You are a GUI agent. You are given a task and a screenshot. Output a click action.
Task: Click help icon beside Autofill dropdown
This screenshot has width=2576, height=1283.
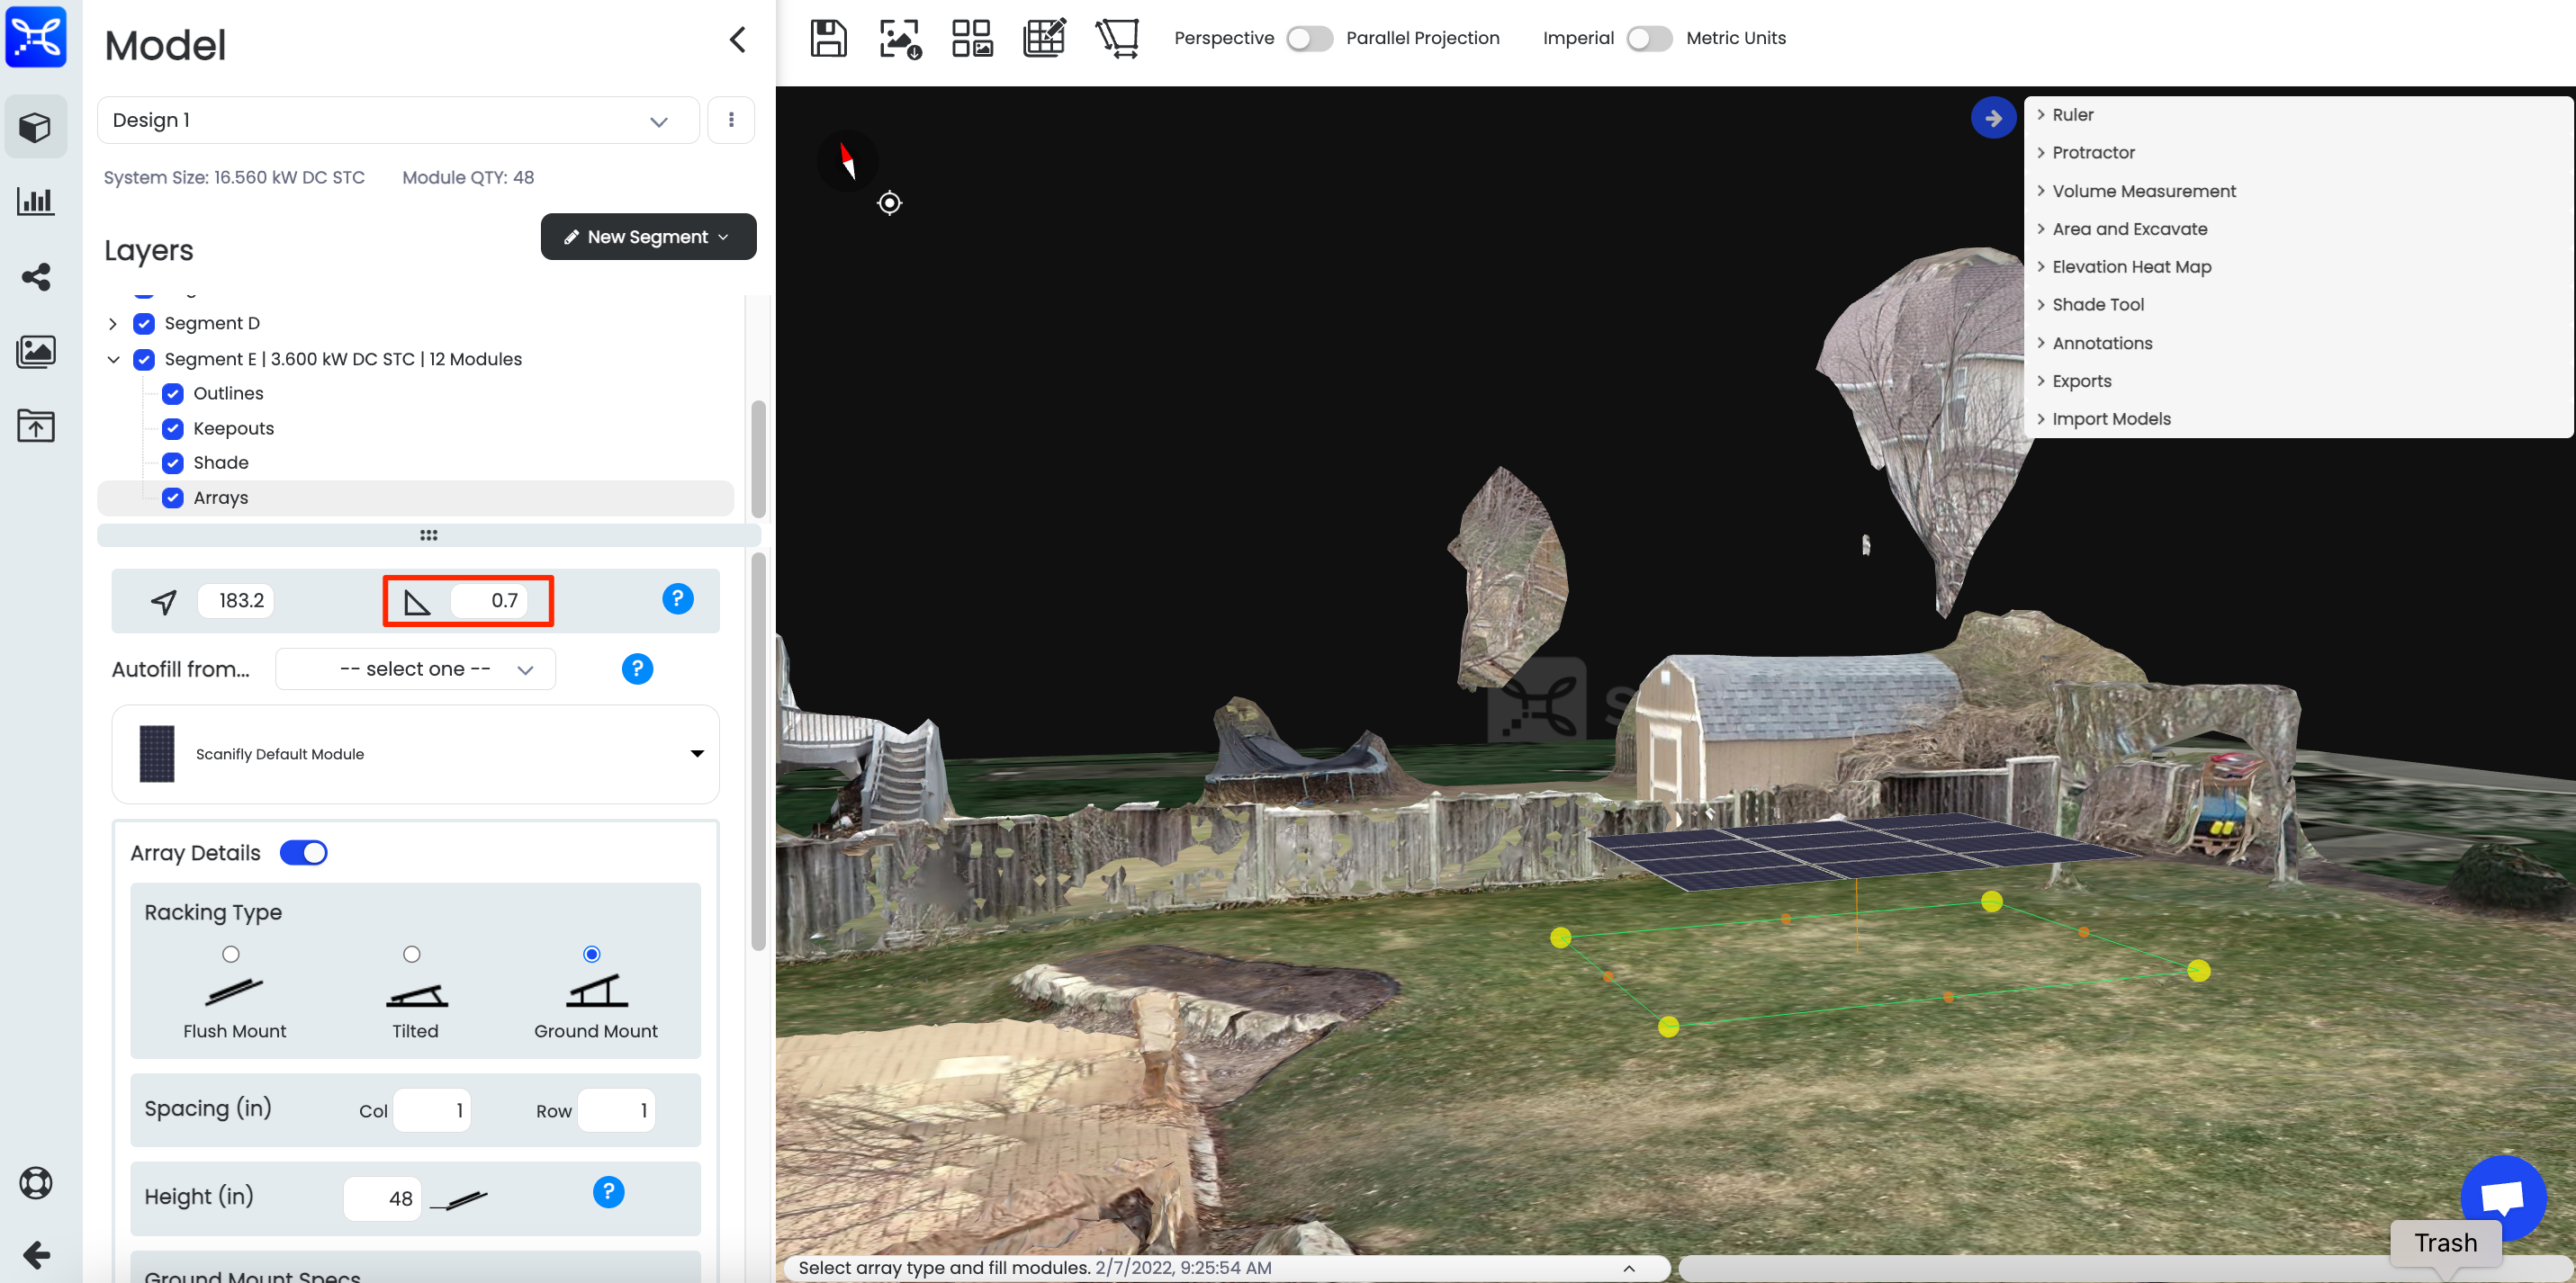pos(637,669)
